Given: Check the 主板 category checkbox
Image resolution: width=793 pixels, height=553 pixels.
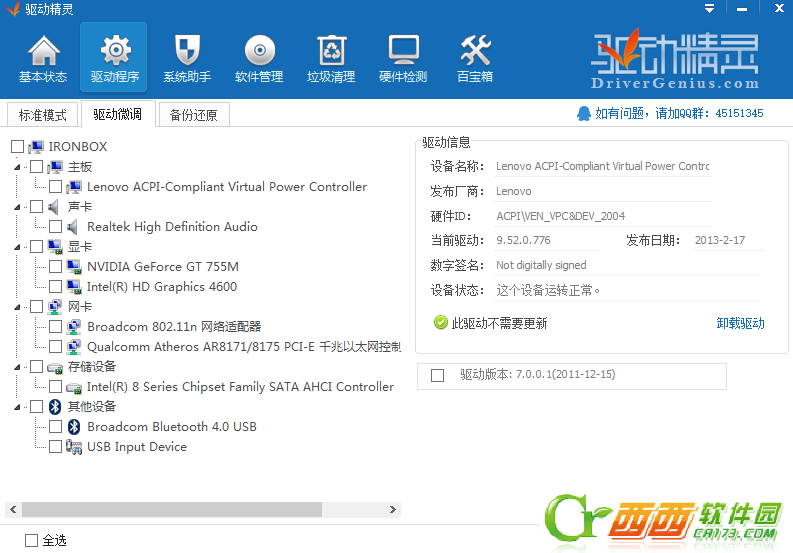Looking at the screenshot, I should coord(36,166).
